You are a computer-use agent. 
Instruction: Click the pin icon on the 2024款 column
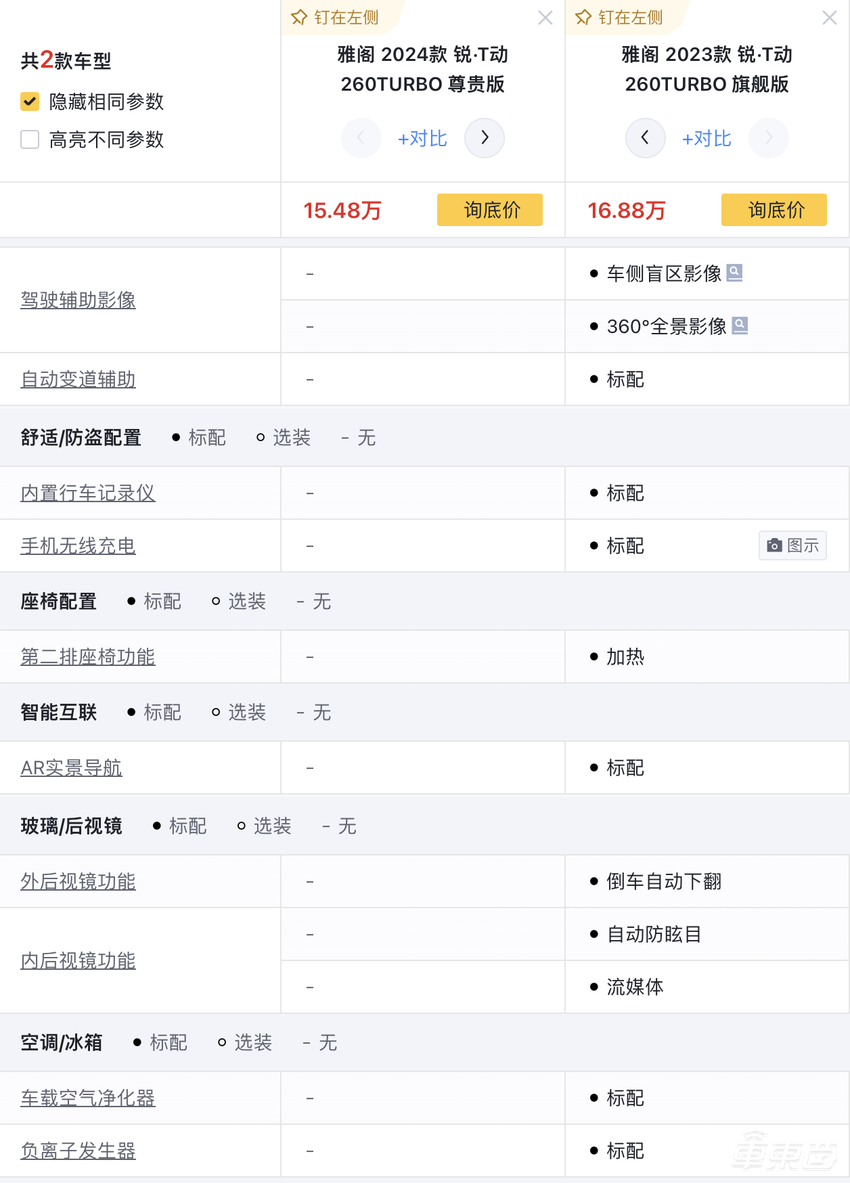coord(298,17)
